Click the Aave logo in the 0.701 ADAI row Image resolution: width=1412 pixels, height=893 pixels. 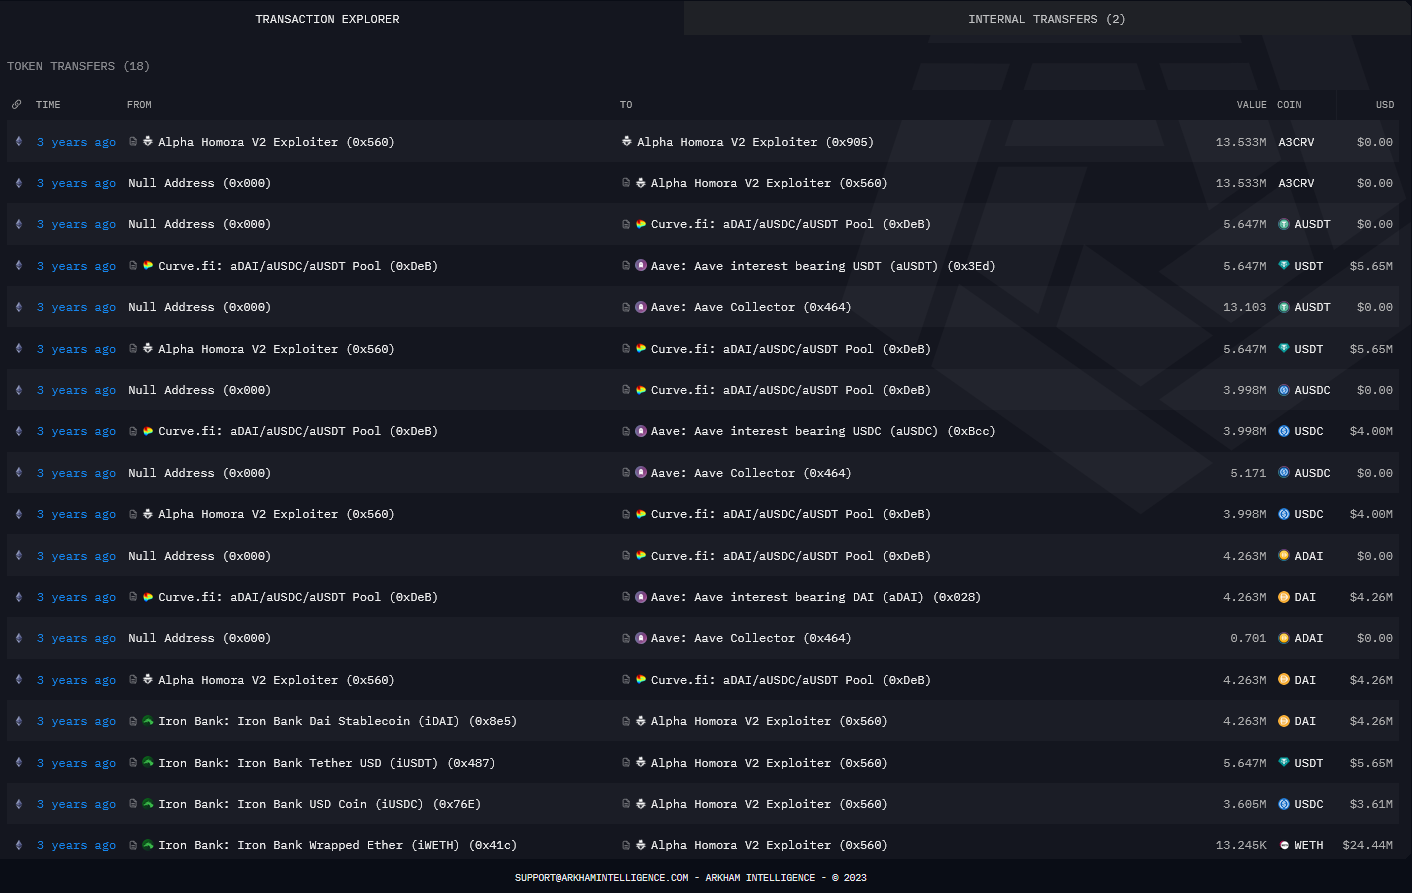click(641, 638)
